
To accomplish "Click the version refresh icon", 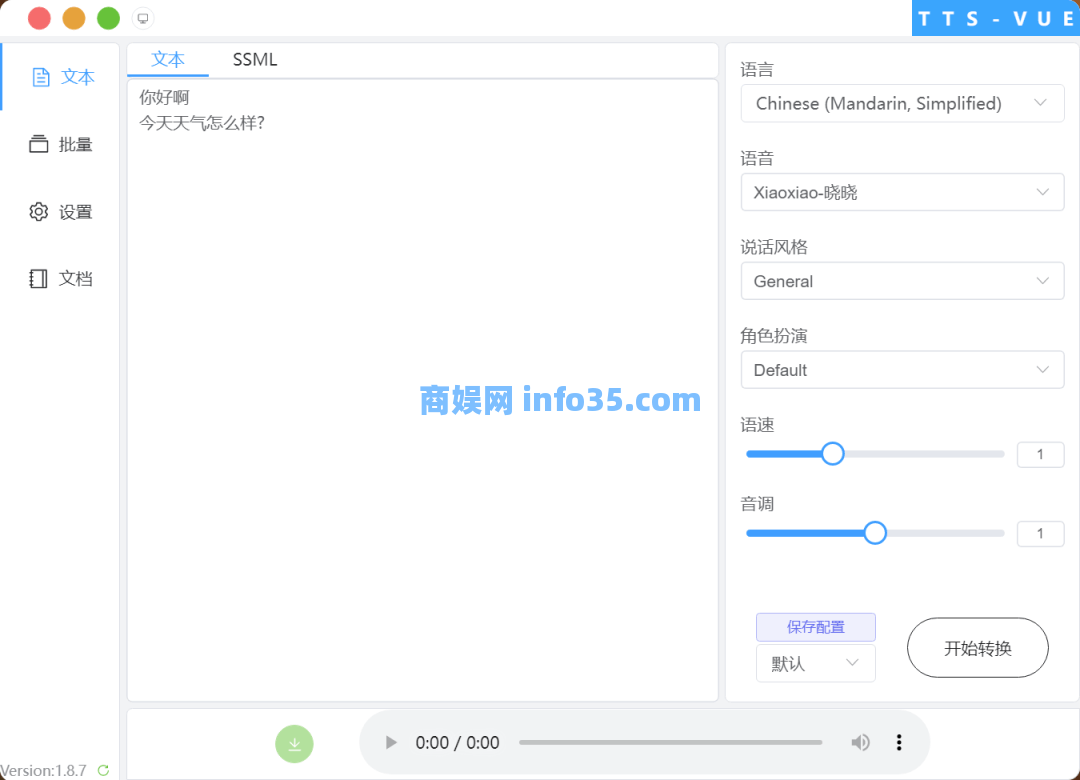I will point(103,771).
